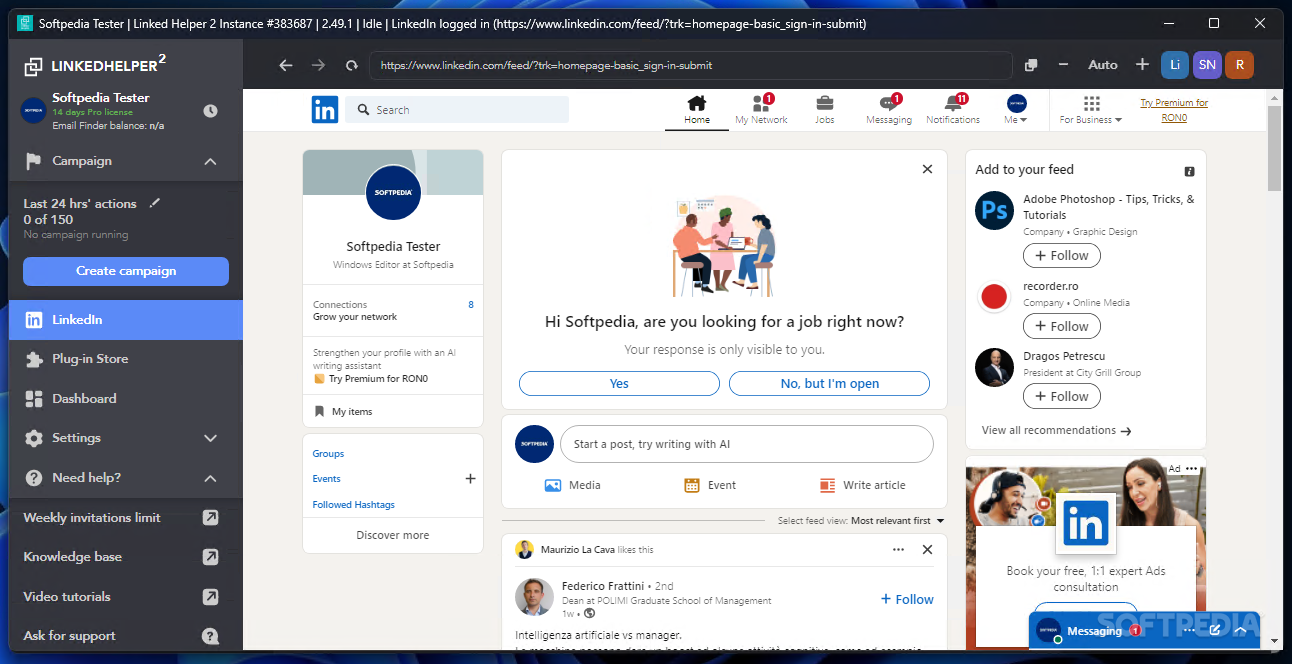Click the Li account button
Viewport: 1292px width, 664px height.
(x=1175, y=65)
